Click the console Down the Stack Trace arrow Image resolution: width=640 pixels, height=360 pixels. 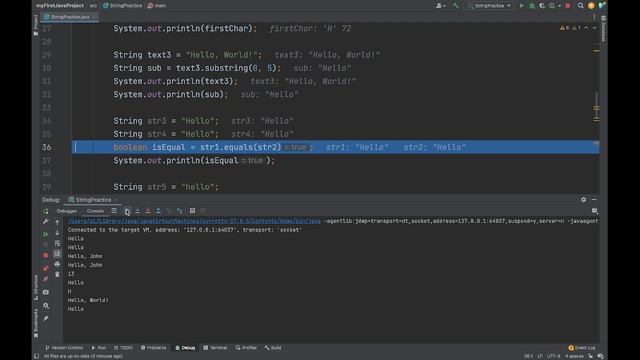(x=57, y=233)
